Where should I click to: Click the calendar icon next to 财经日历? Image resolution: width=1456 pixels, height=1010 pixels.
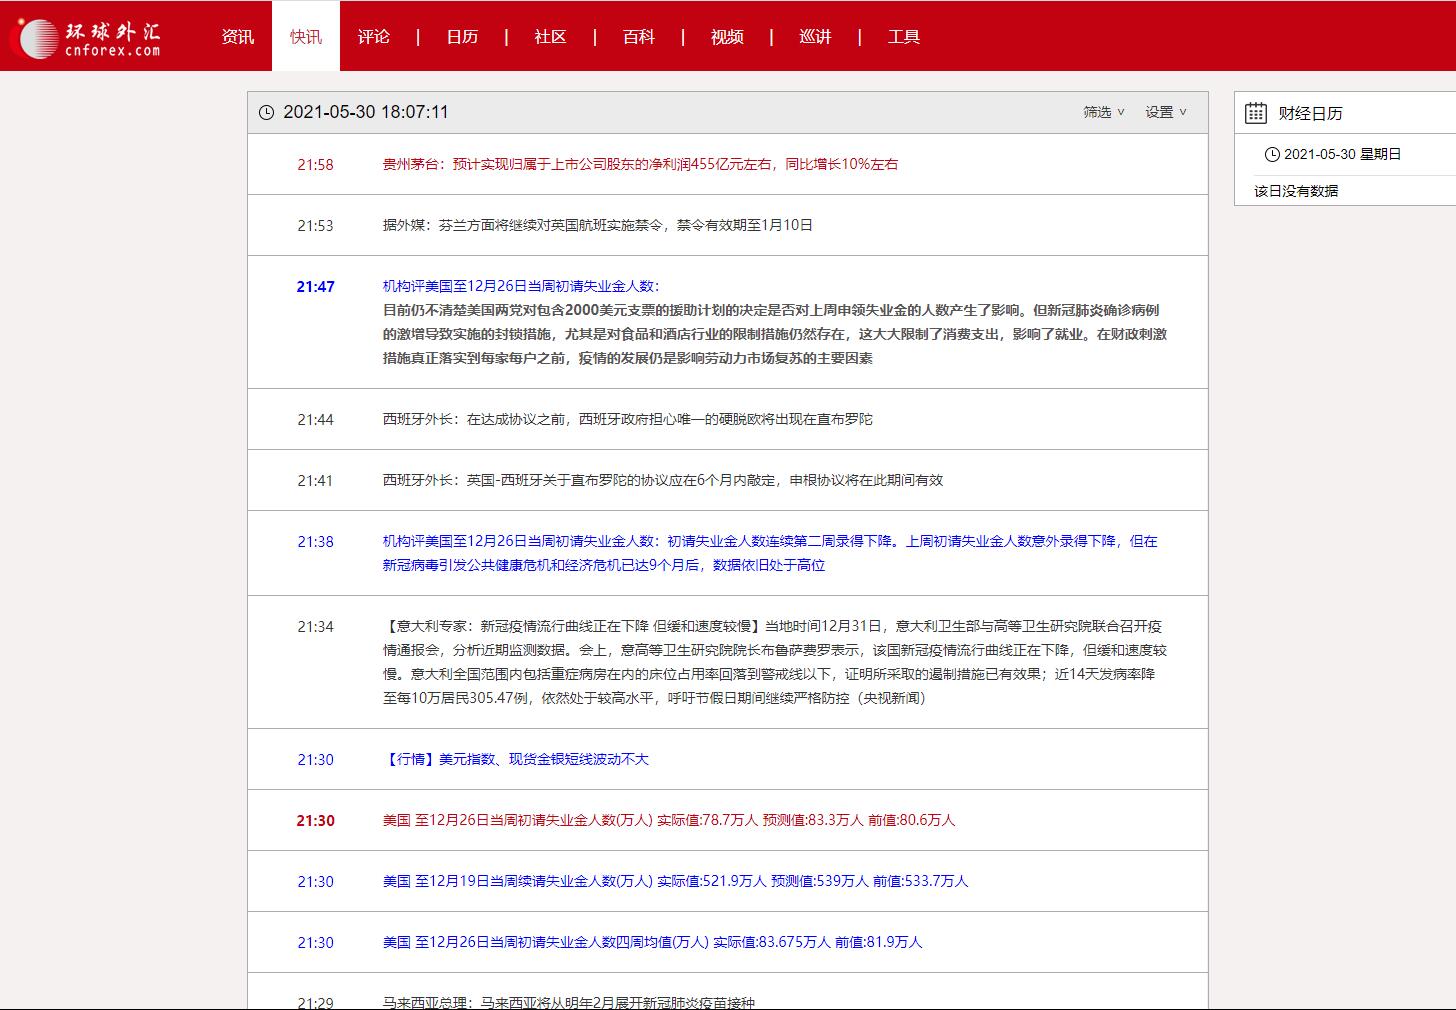[1255, 113]
